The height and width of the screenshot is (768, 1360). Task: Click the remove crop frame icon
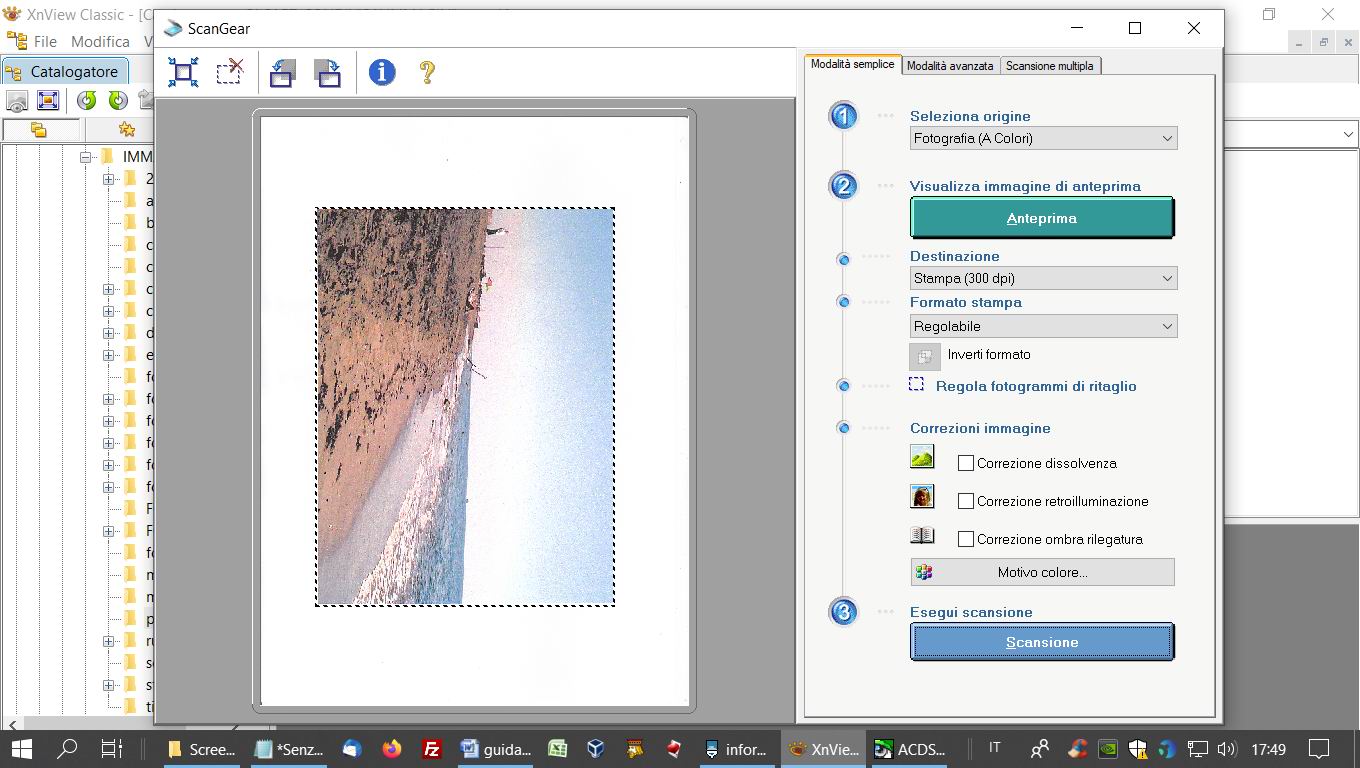coord(230,72)
